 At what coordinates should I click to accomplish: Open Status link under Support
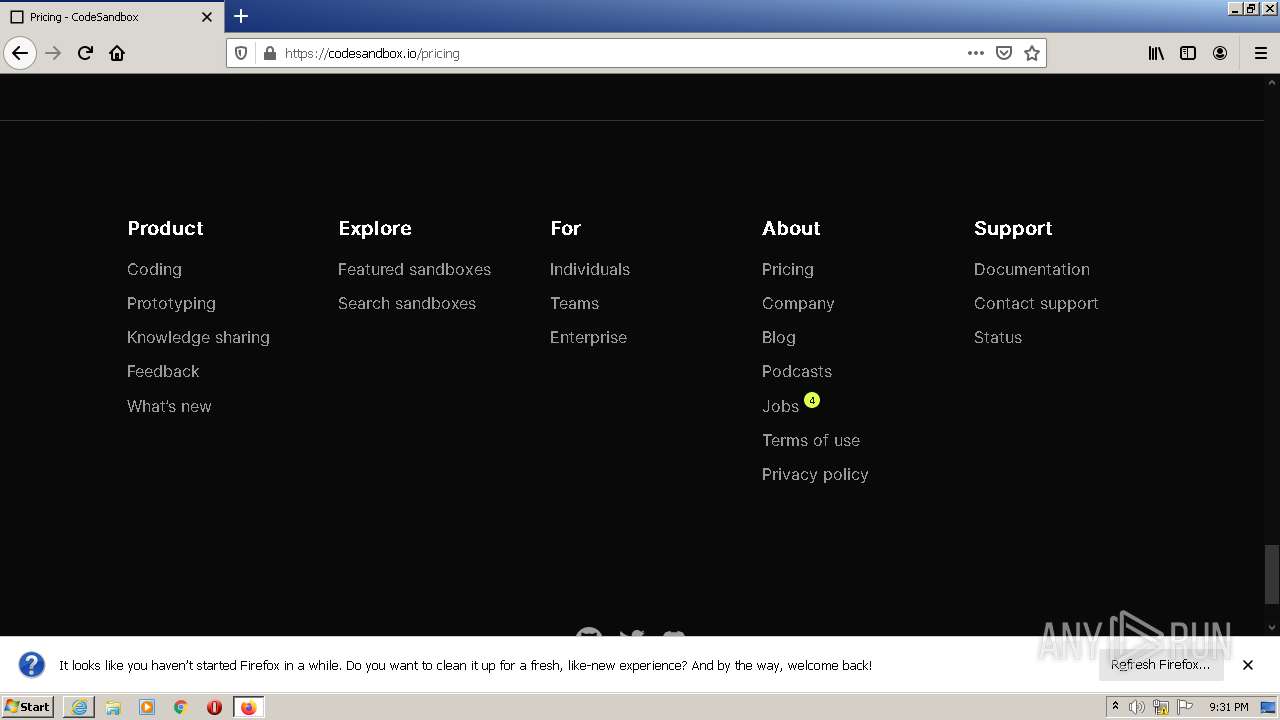[x=998, y=337]
